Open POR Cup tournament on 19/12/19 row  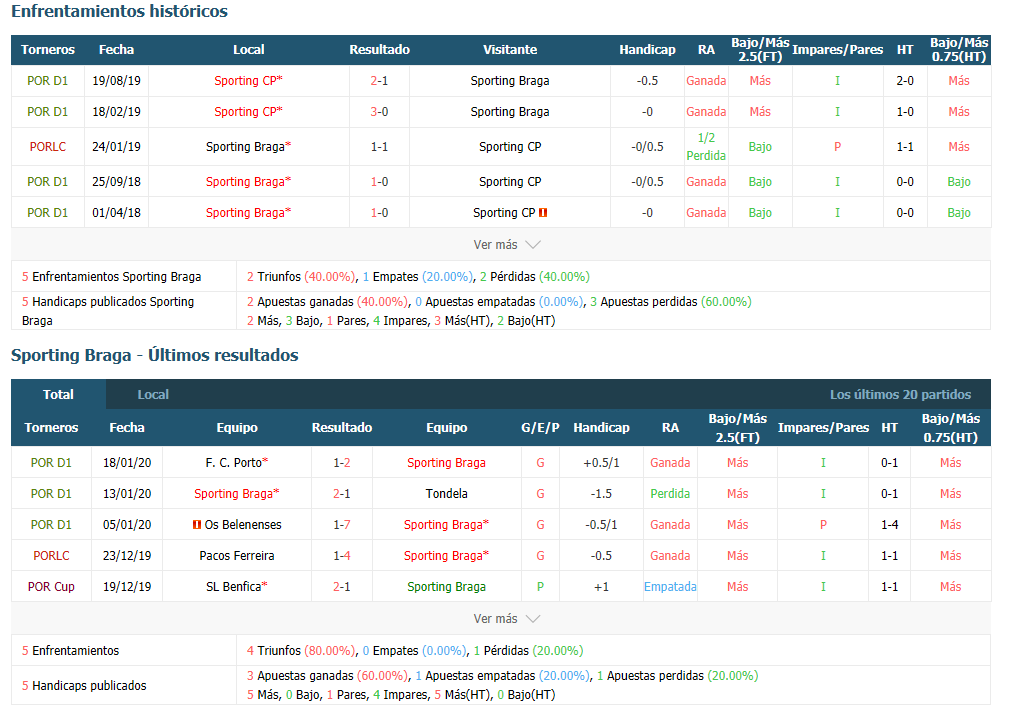[x=51, y=587]
